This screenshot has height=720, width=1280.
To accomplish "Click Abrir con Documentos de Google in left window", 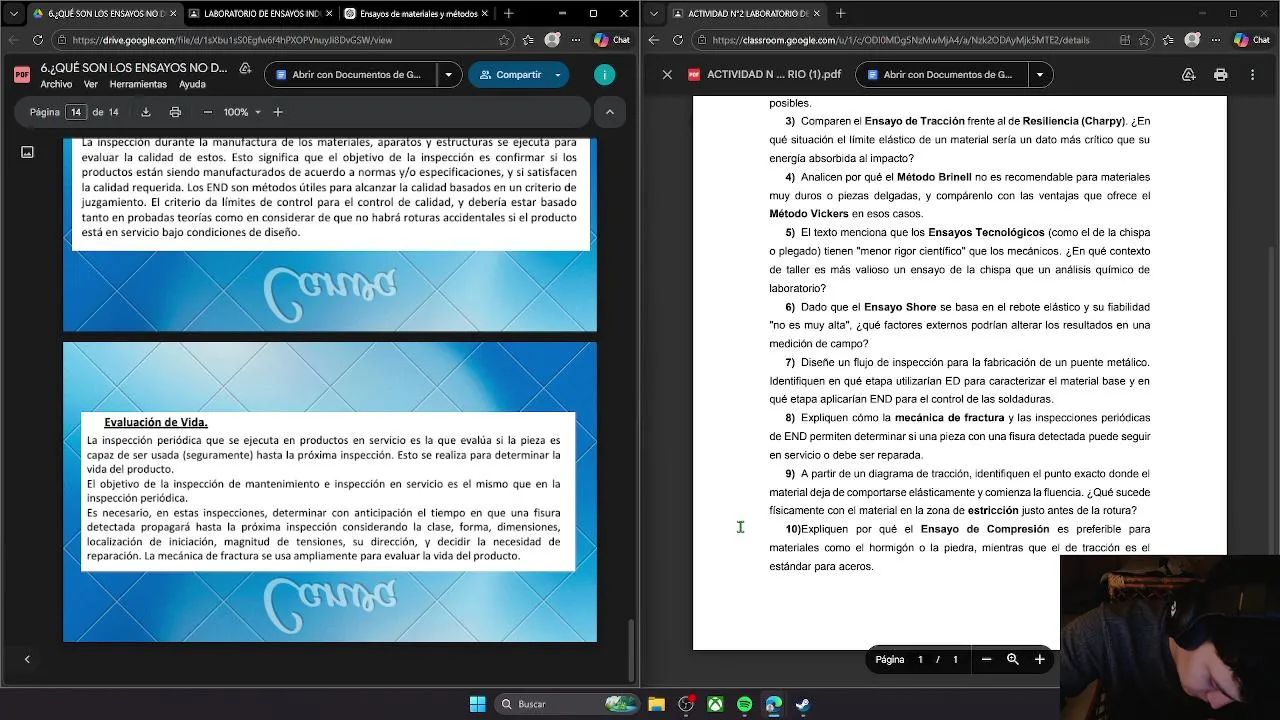I will click(x=350, y=75).
